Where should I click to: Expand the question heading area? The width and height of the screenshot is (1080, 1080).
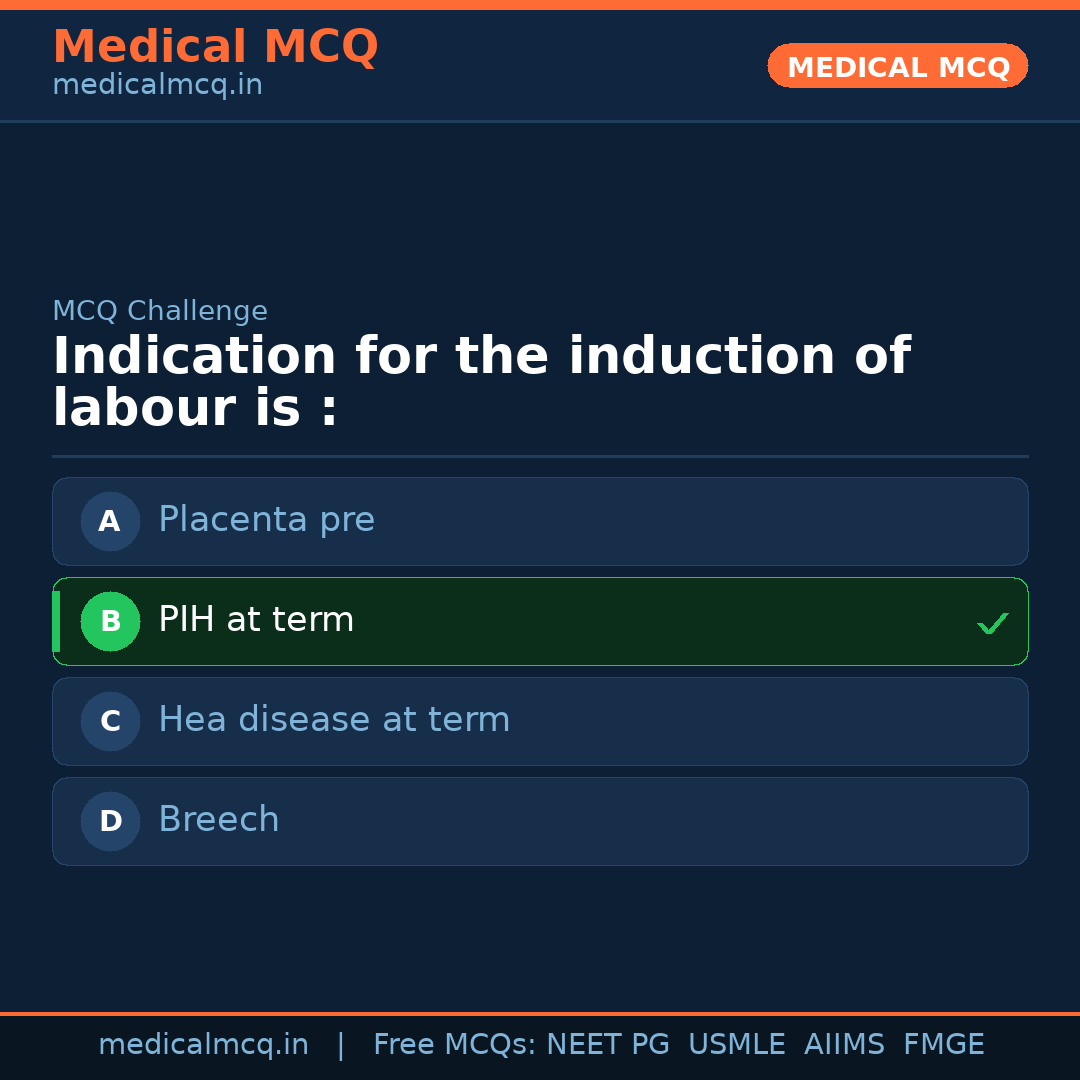click(480, 380)
